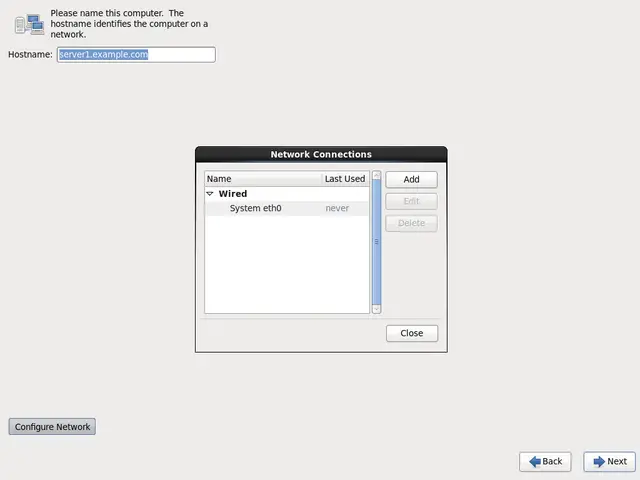This screenshot has width=640, height=480.
Task: Click the Delete connection button
Action: point(411,223)
